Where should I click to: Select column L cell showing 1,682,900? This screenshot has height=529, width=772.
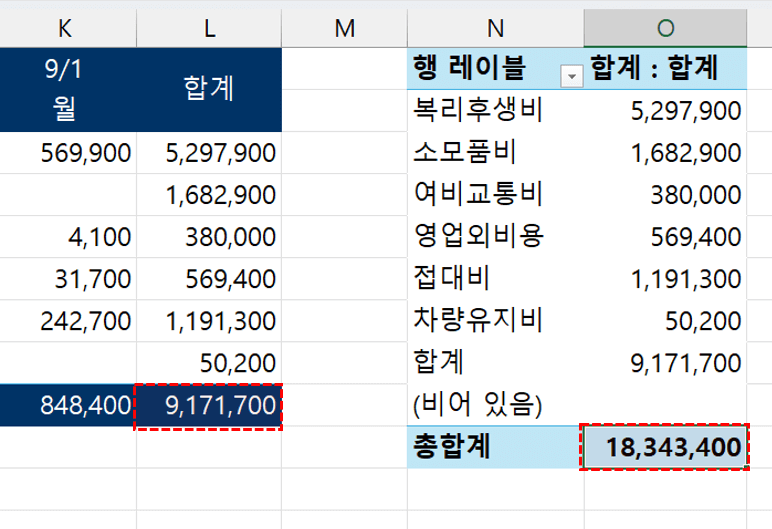209,195
